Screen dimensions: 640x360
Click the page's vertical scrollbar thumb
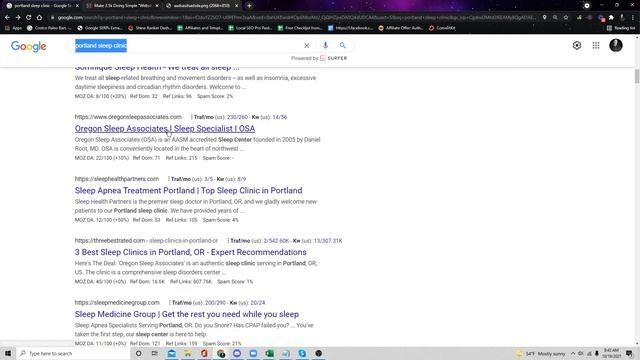click(x=637, y=76)
